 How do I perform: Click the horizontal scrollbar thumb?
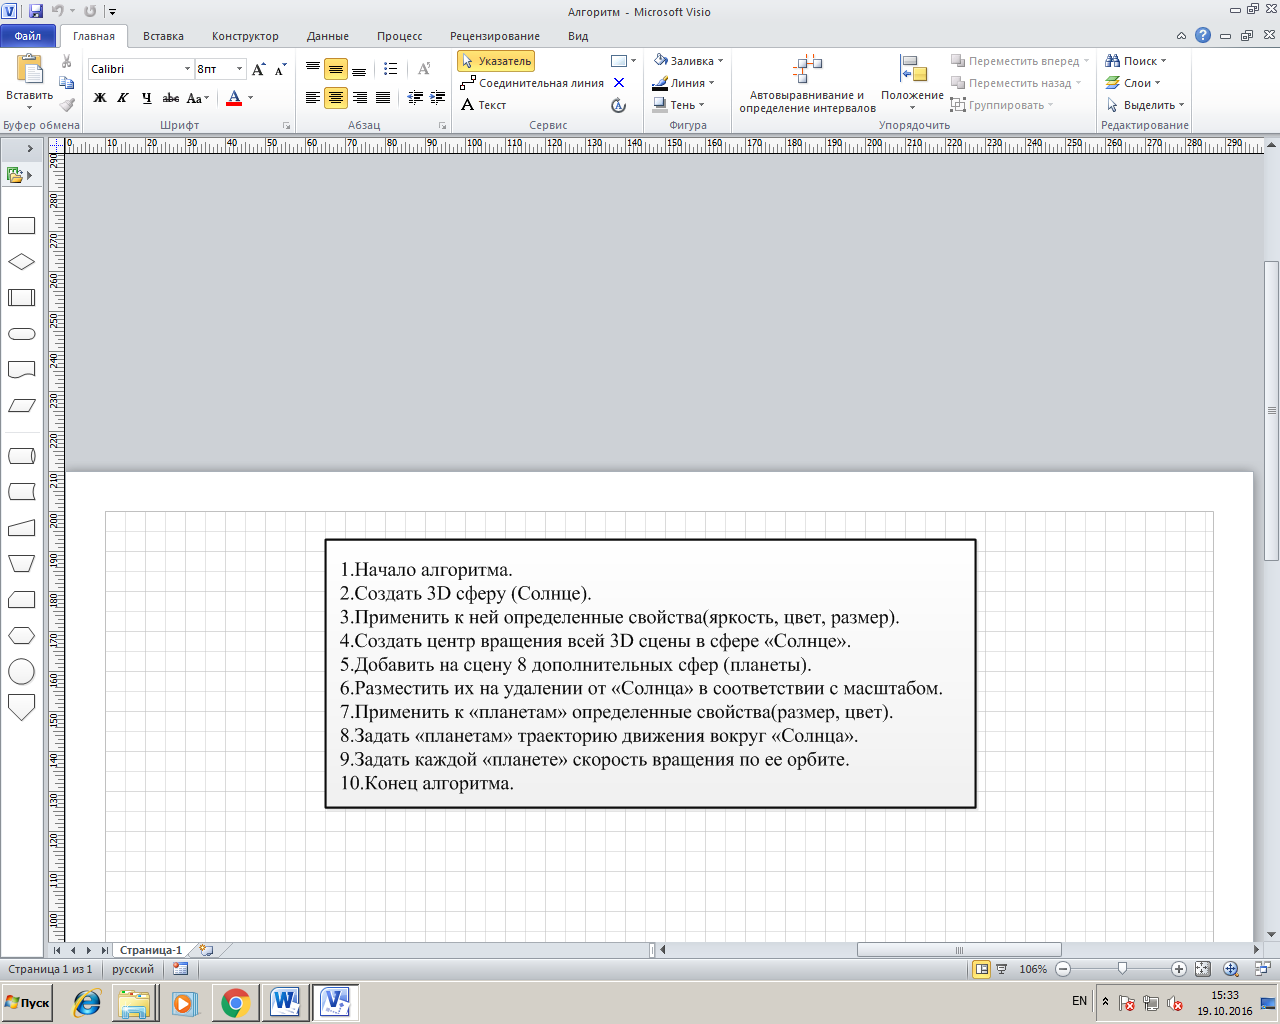point(959,950)
